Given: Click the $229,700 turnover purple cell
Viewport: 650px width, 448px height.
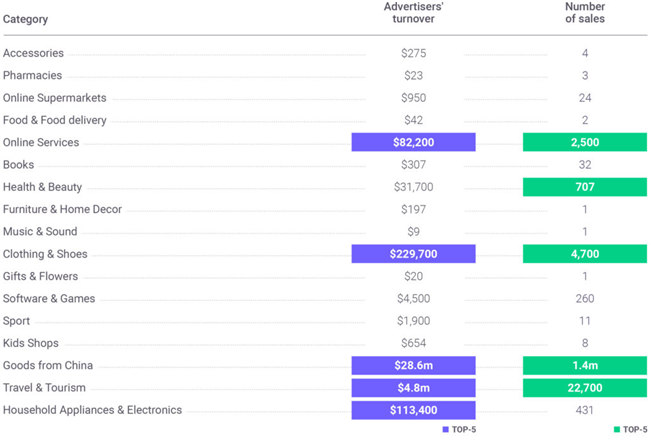Looking at the screenshot, I should click(413, 254).
